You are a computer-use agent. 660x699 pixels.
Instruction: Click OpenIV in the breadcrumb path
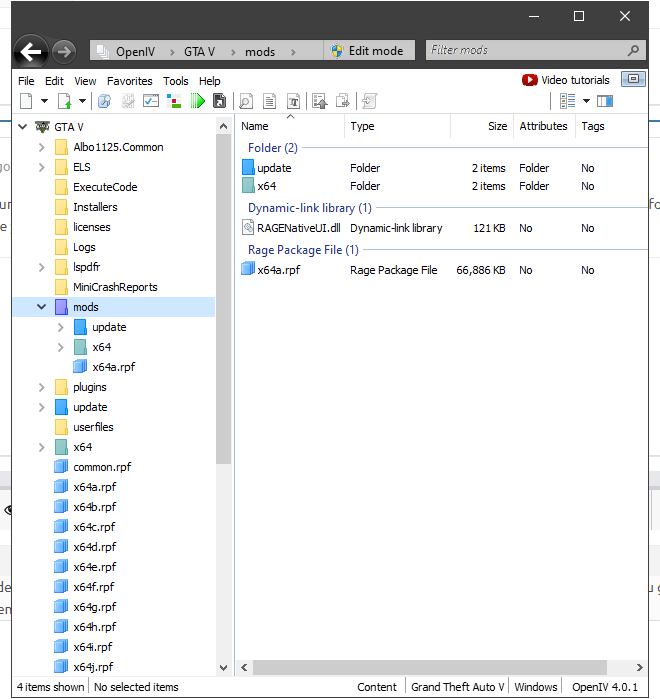[x=135, y=52]
